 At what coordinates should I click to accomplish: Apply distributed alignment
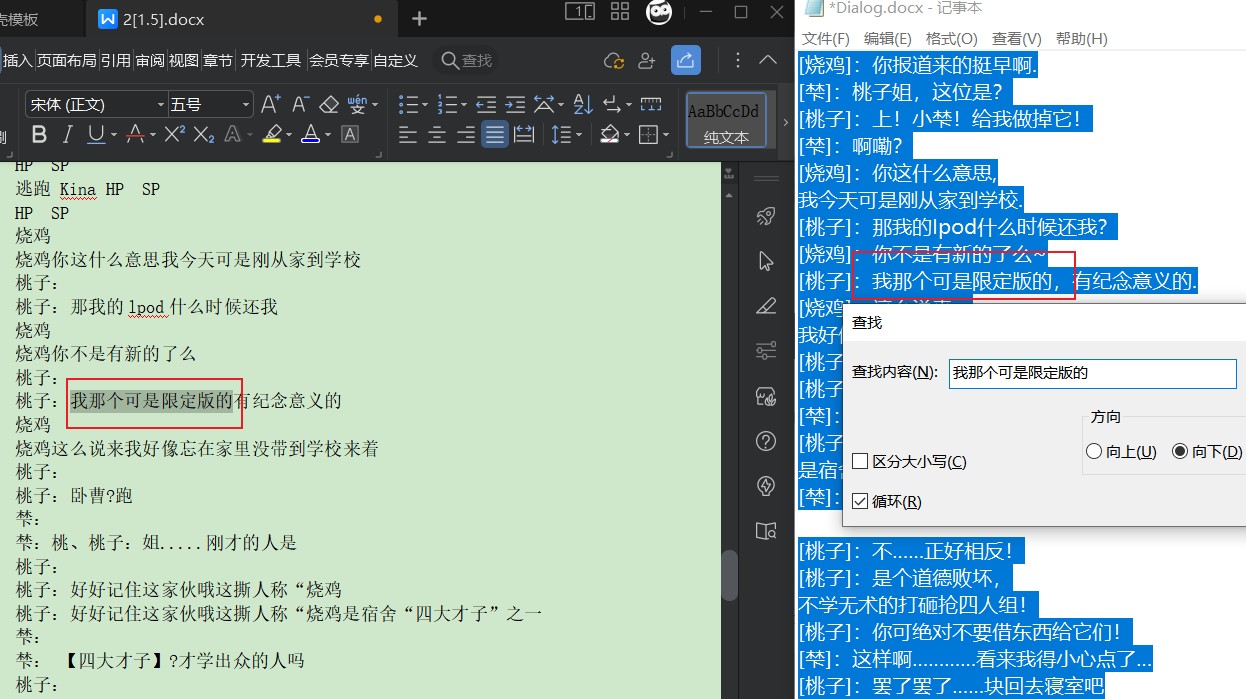tap(524, 134)
